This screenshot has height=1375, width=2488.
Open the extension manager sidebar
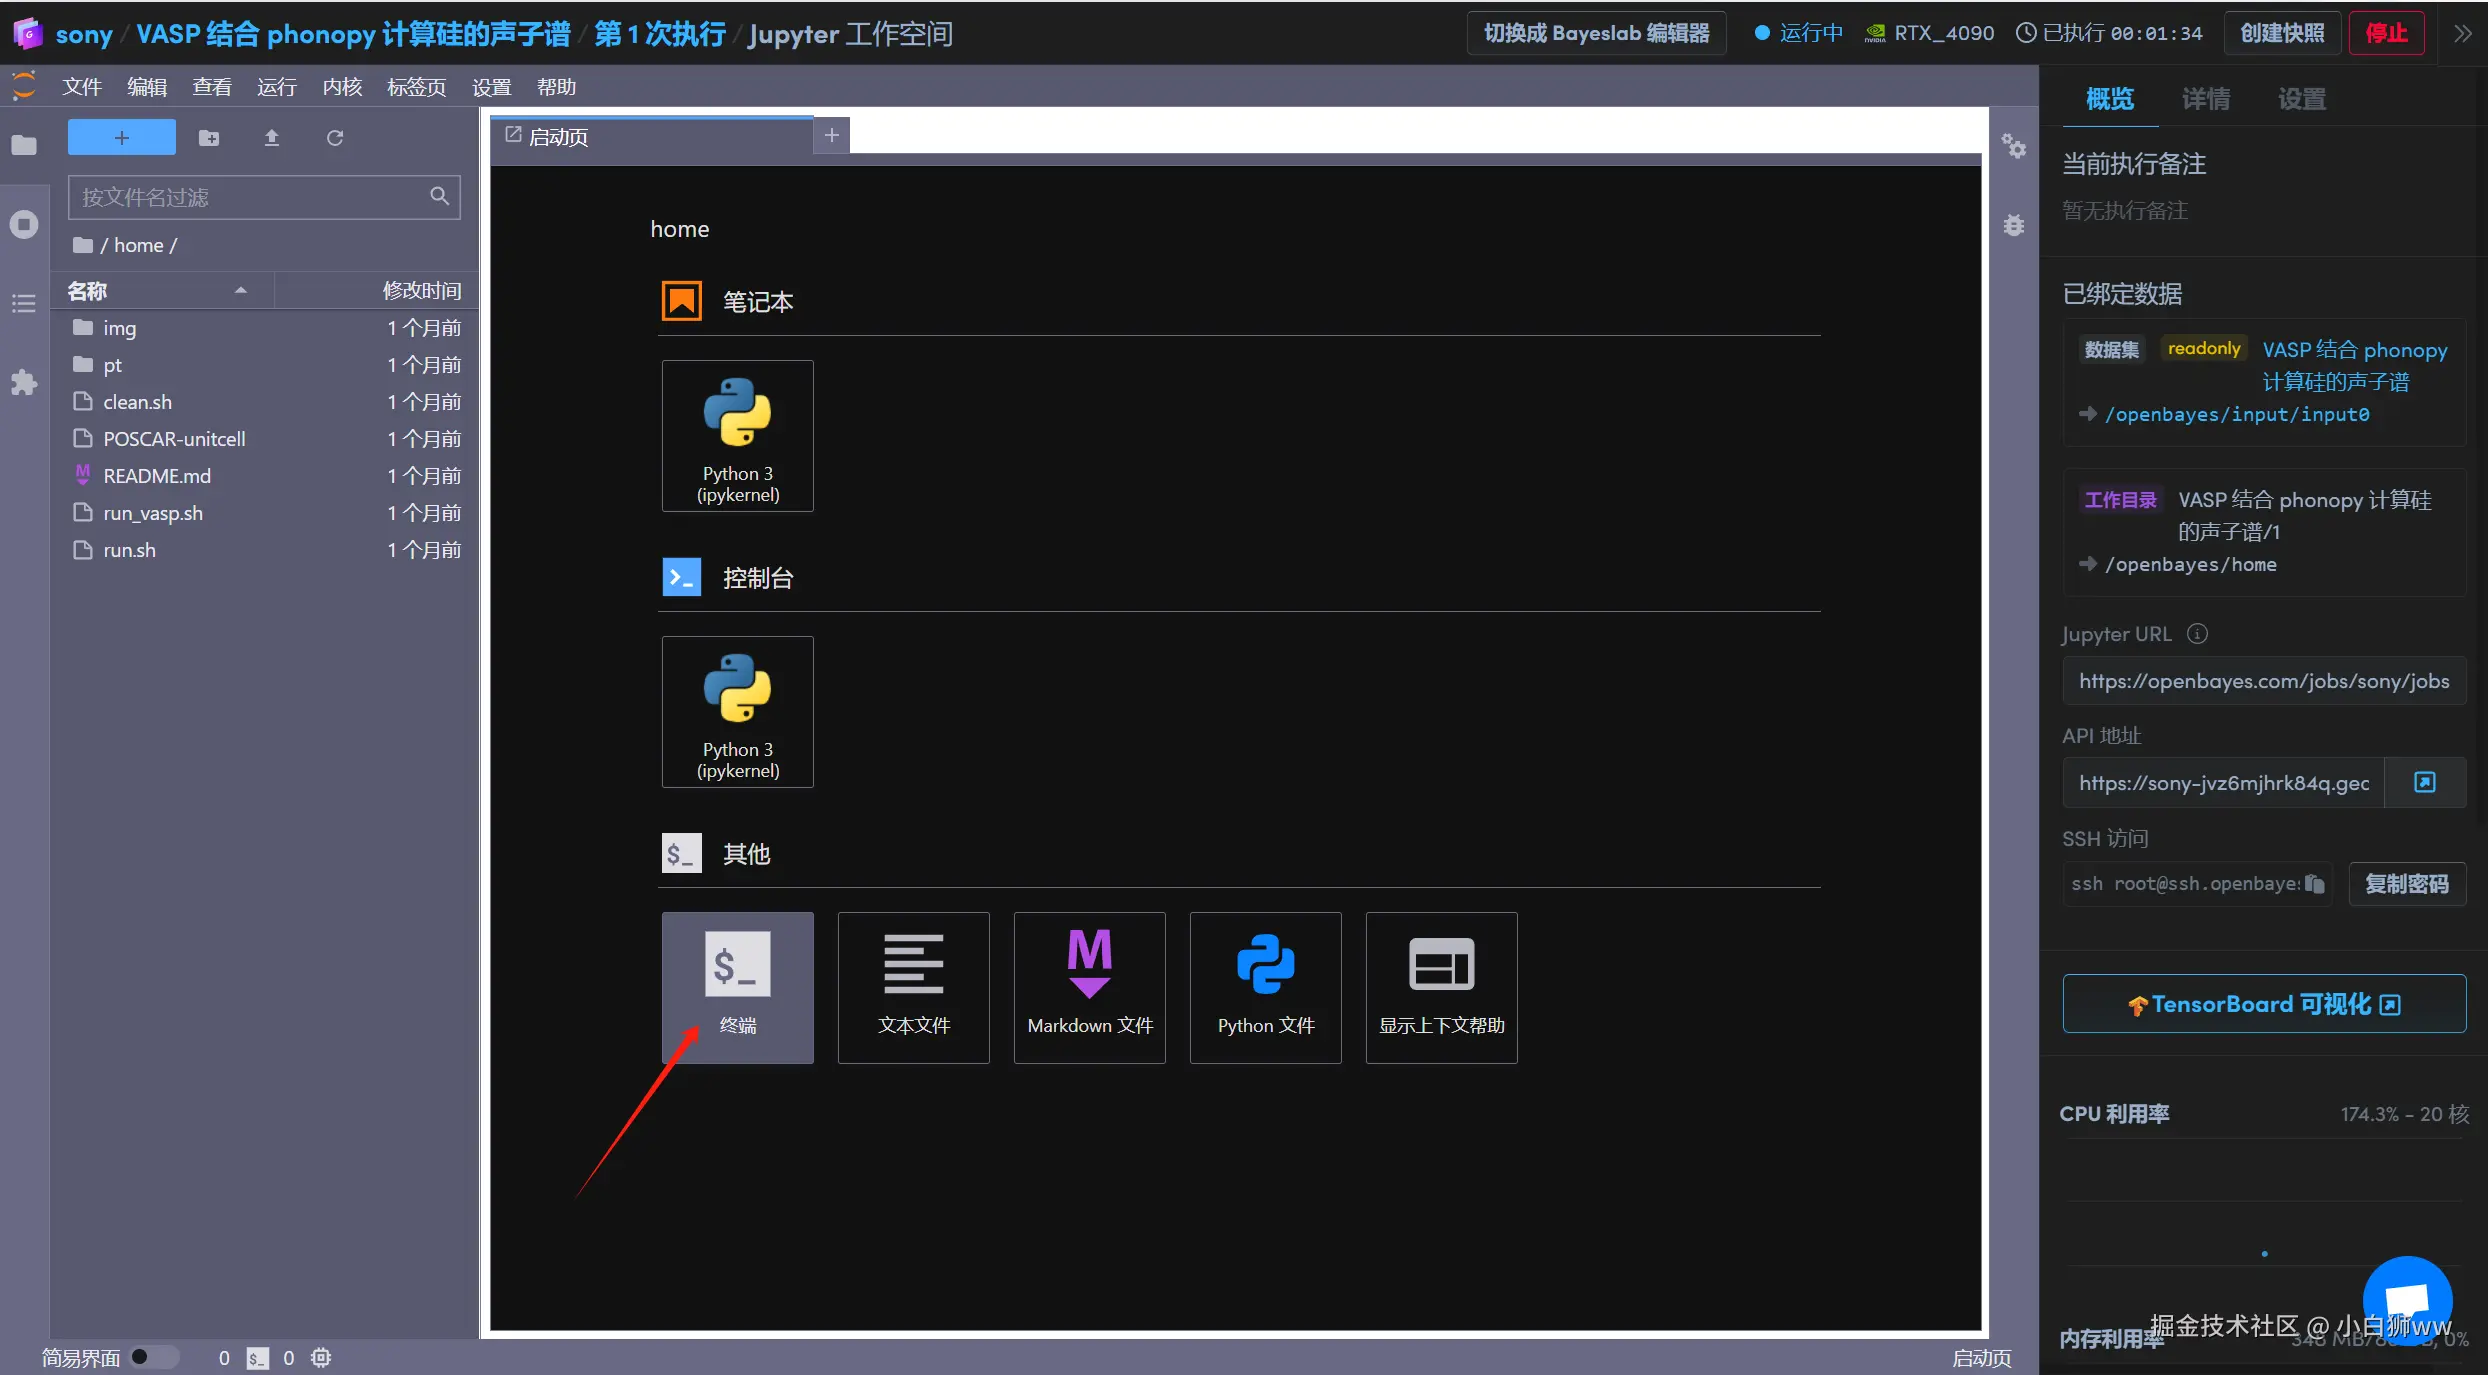click(24, 382)
